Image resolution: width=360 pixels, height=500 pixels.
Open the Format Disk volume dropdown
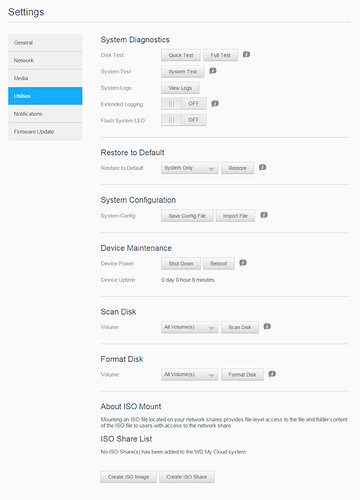click(x=189, y=375)
